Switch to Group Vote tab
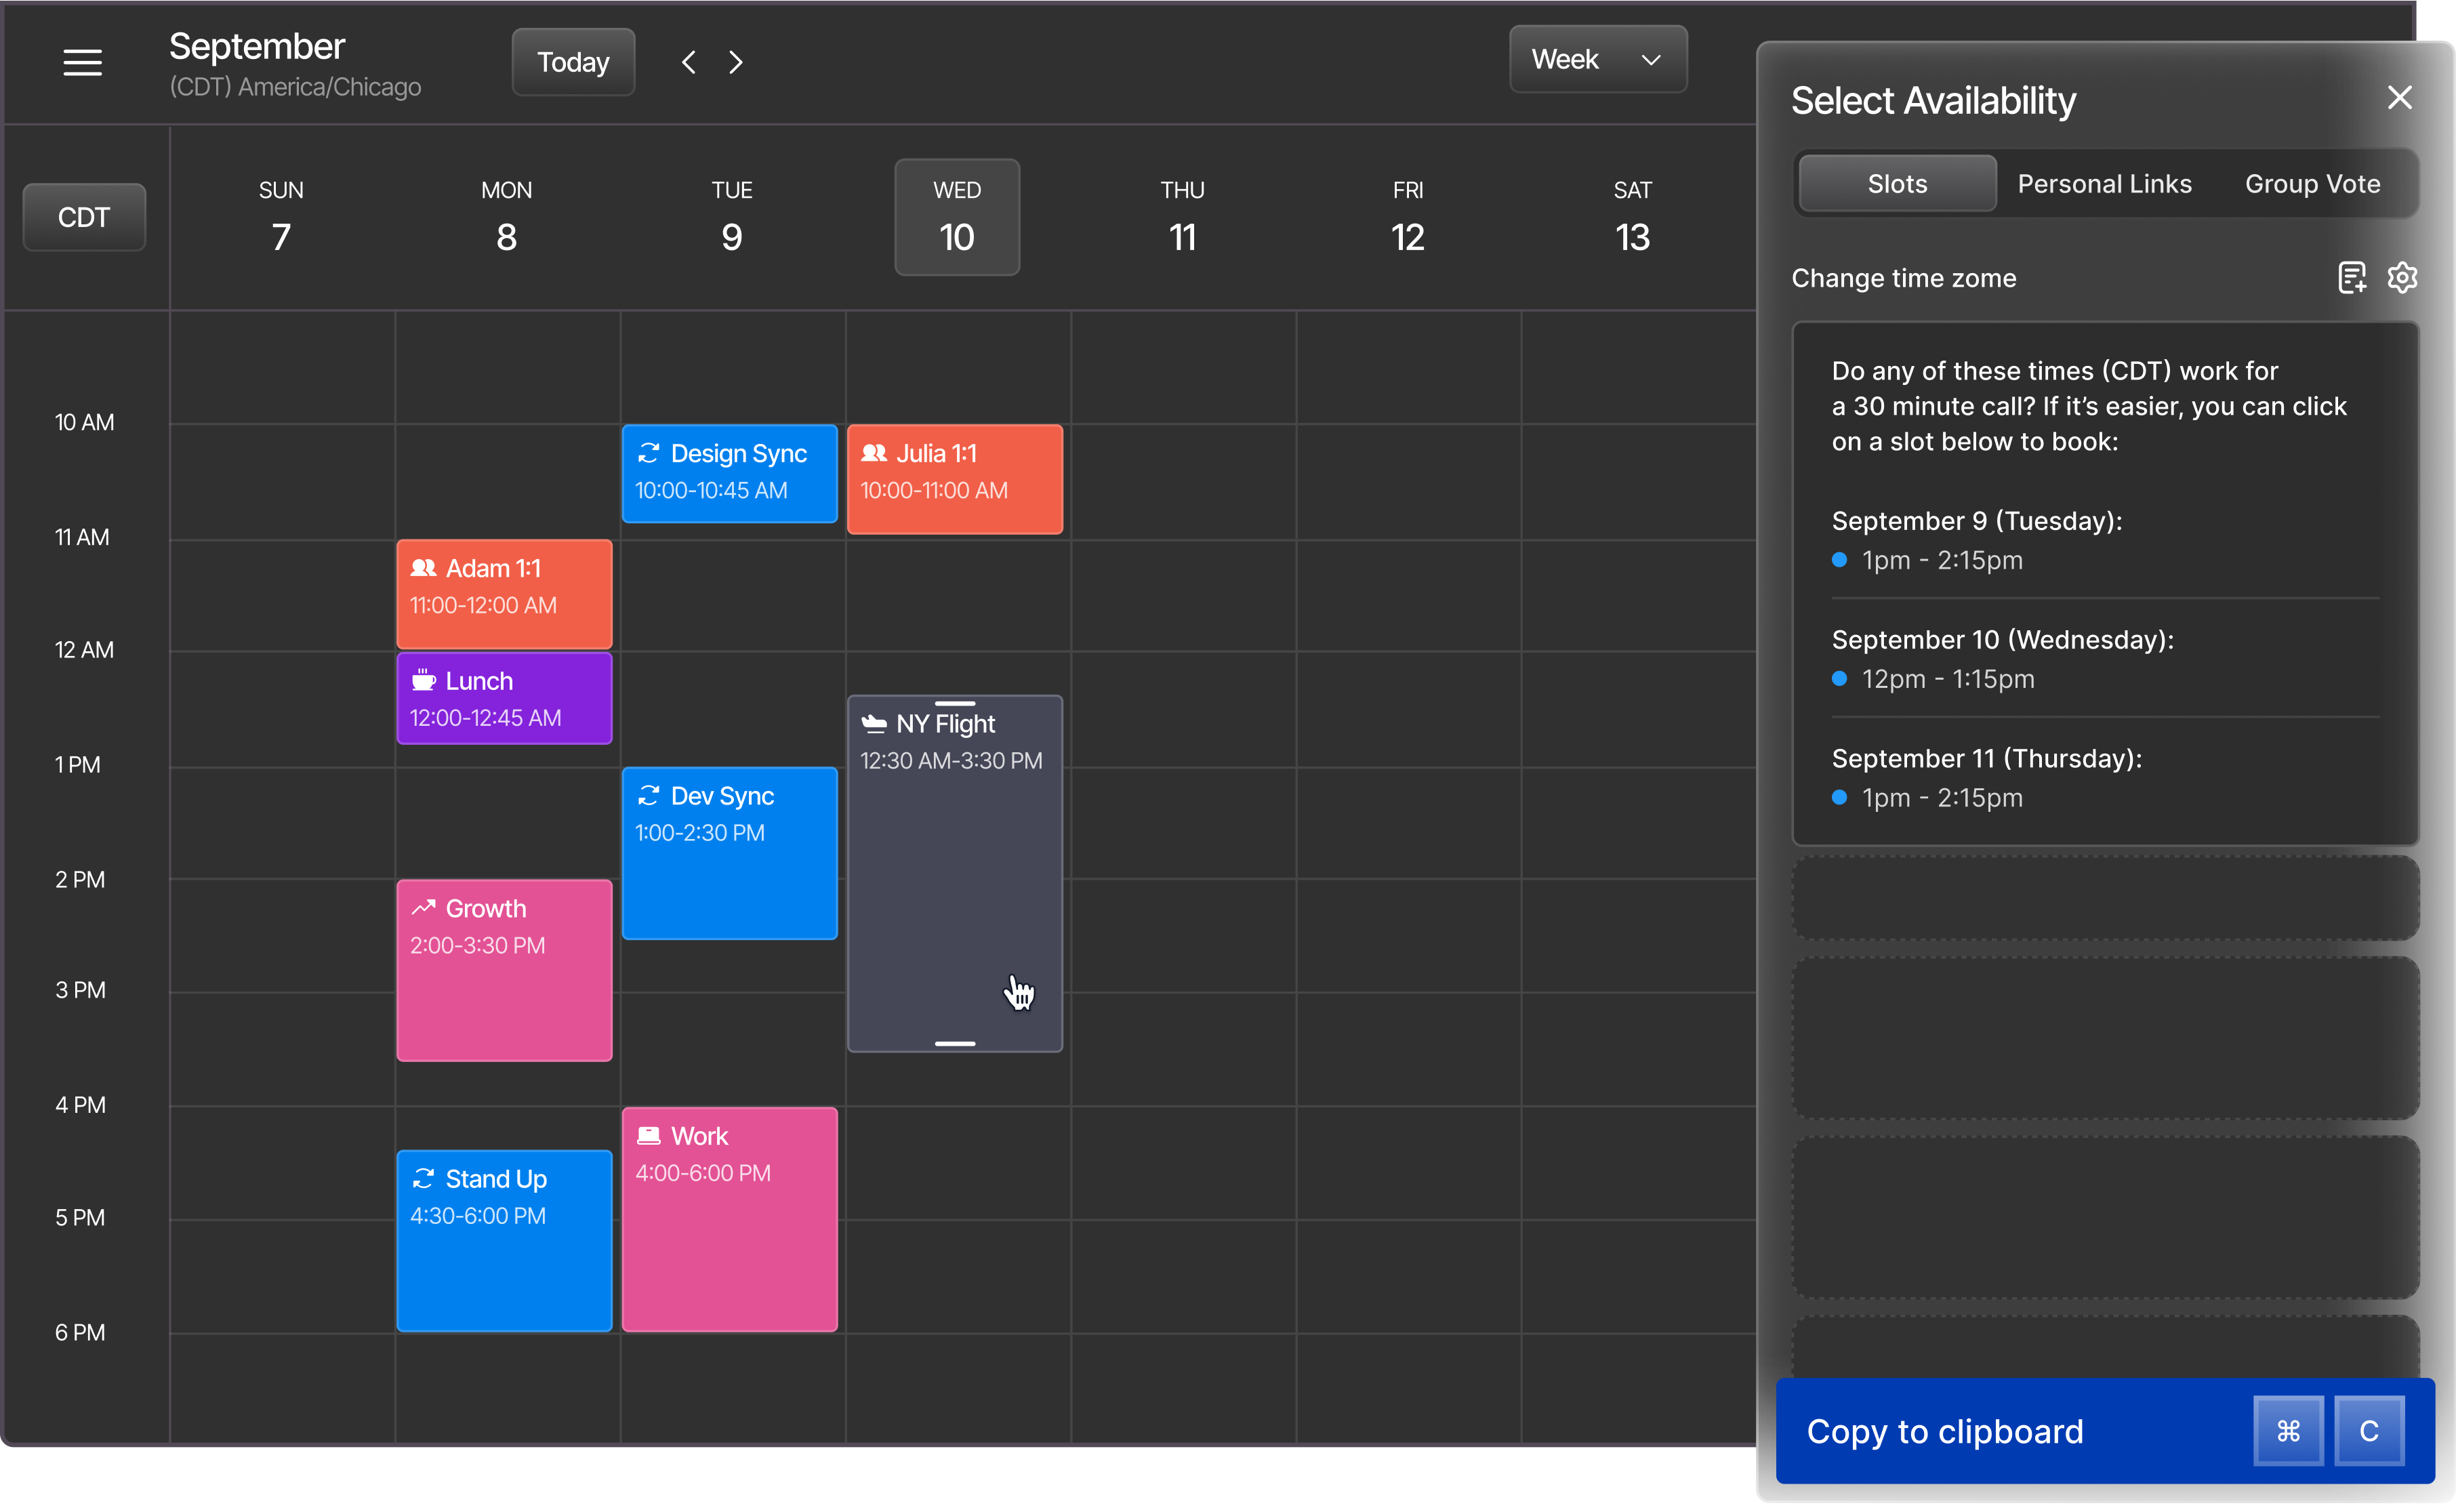Screen dimensions: 2456x1512 pyautogui.click(x=2312, y=184)
